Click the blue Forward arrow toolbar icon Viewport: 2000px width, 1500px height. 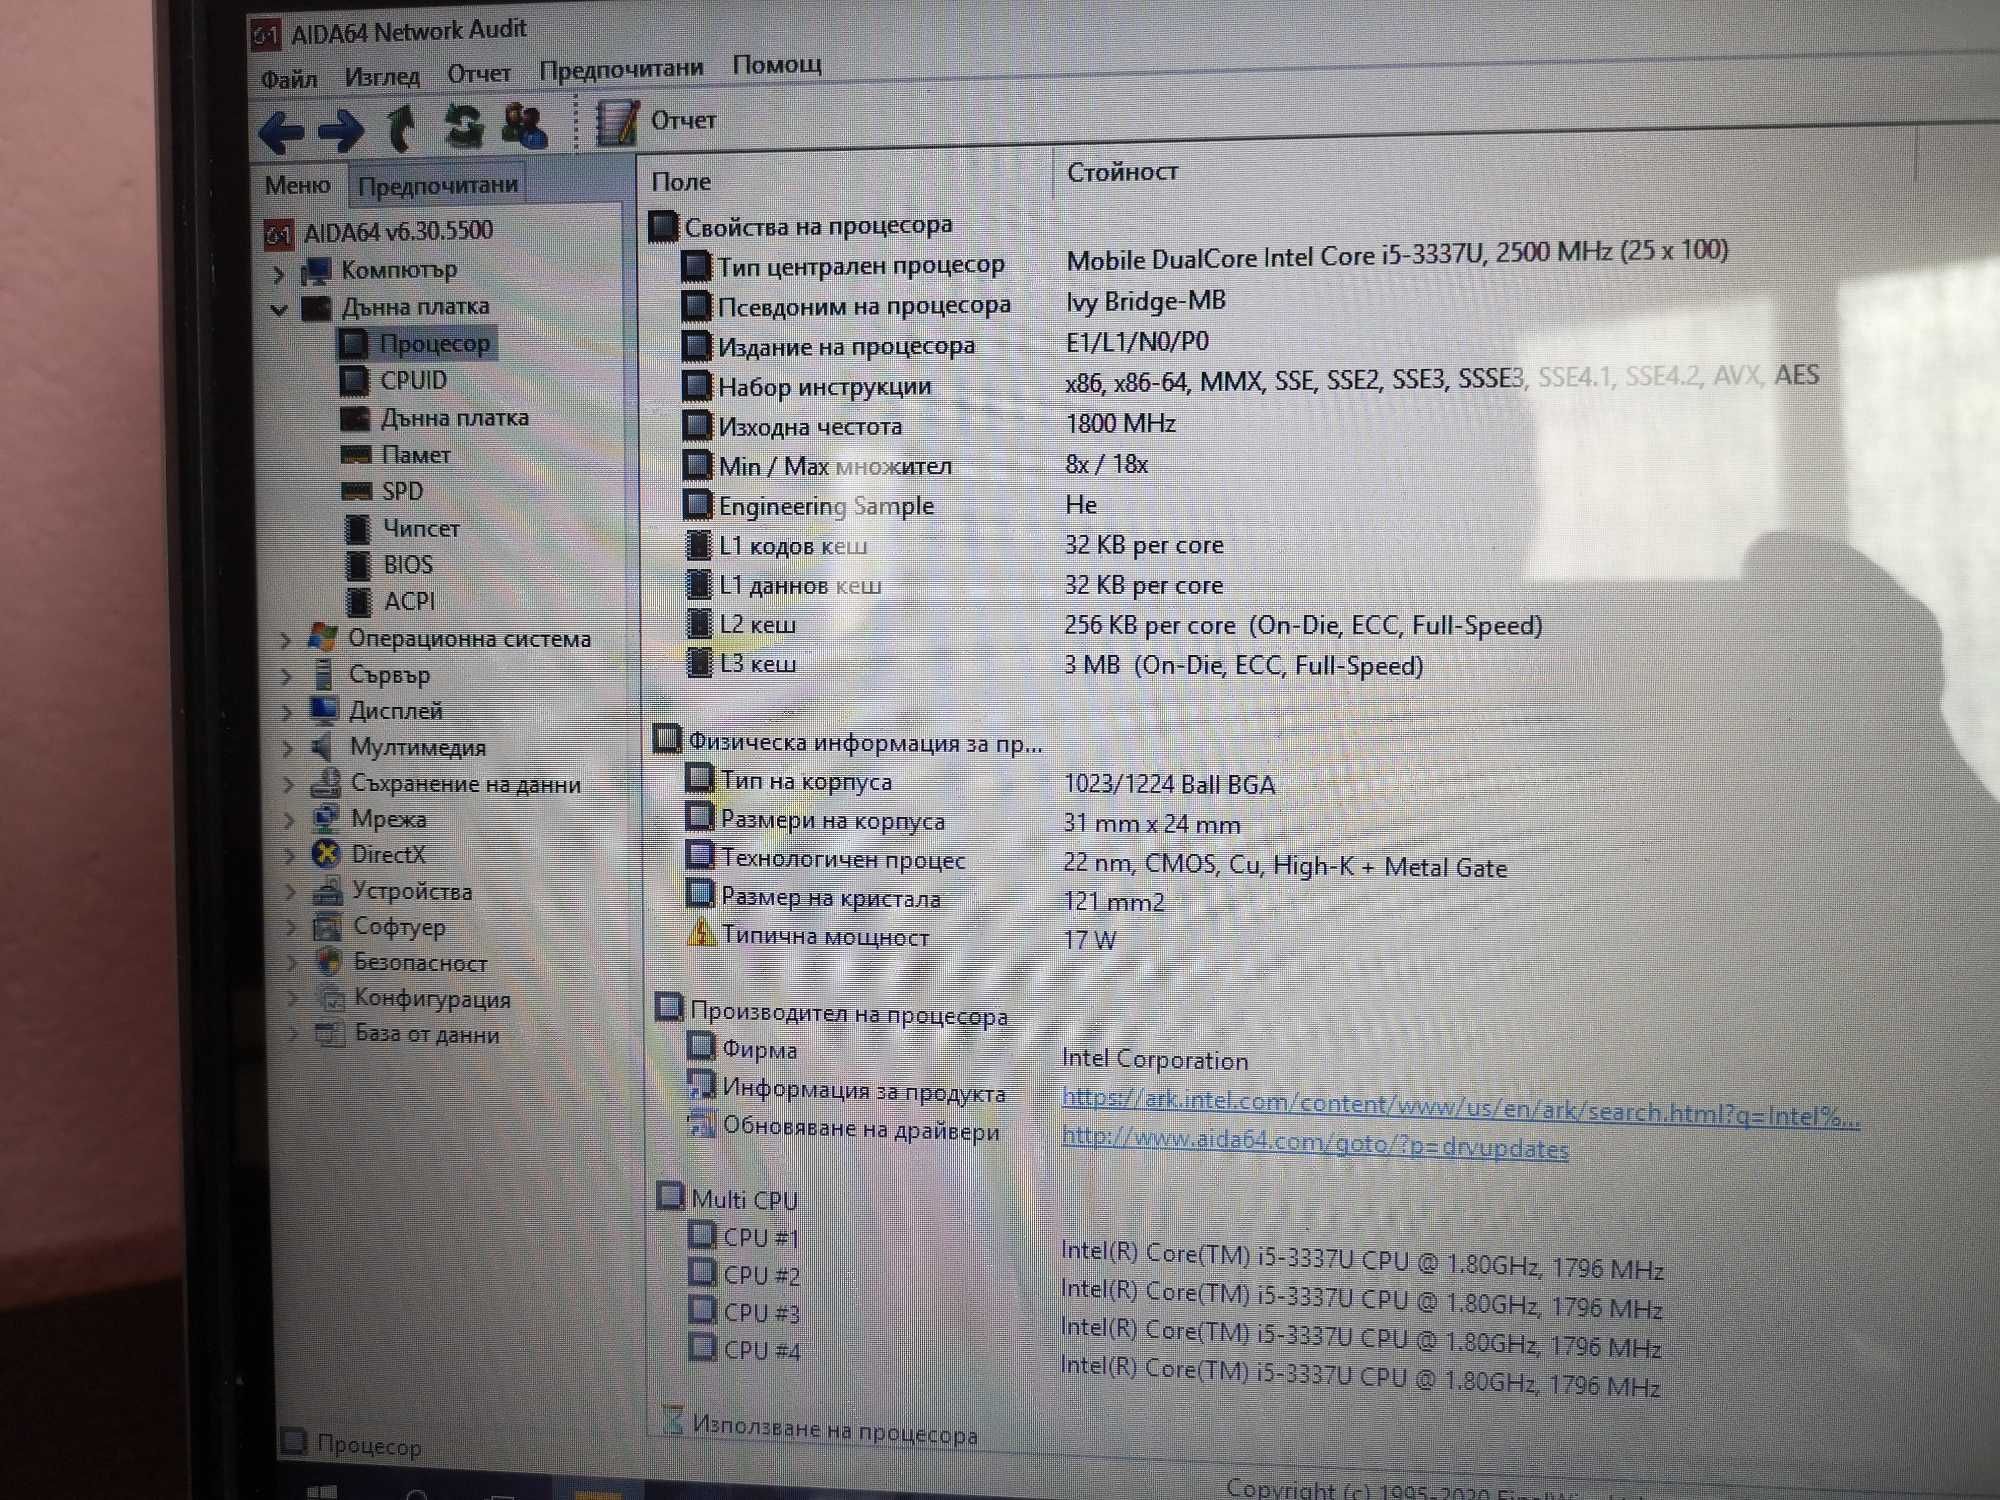[x=340, y=130]
